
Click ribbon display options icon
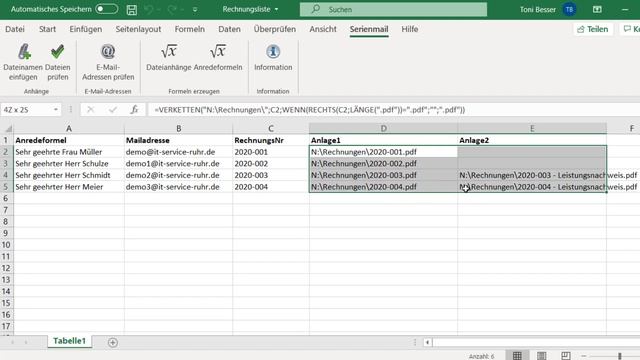(x=597, y=9)
